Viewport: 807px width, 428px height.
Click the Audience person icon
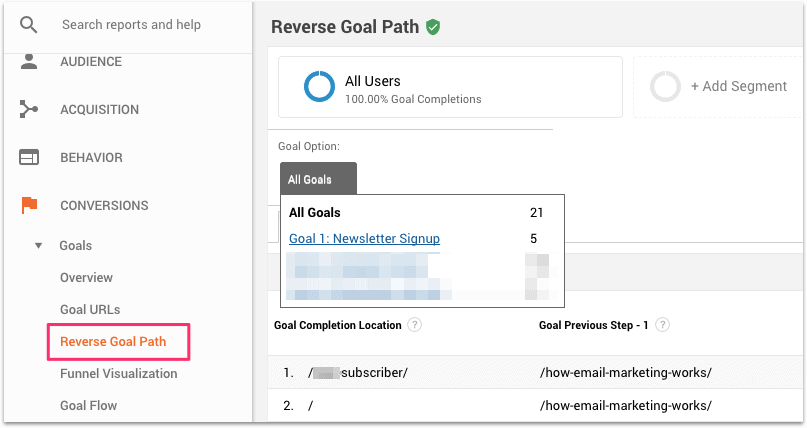pos(29,62)
